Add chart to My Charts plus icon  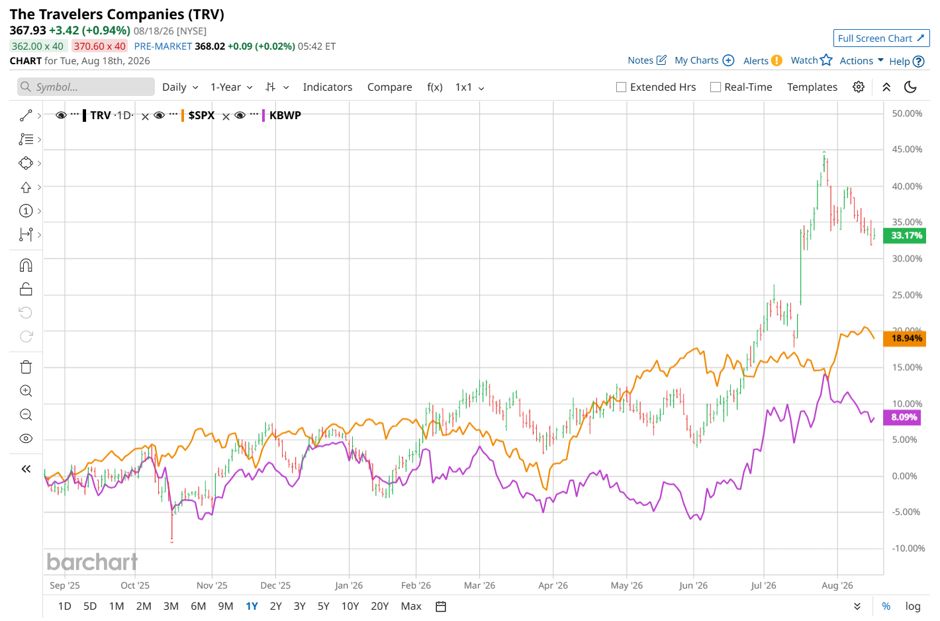[x=728, y=60]
